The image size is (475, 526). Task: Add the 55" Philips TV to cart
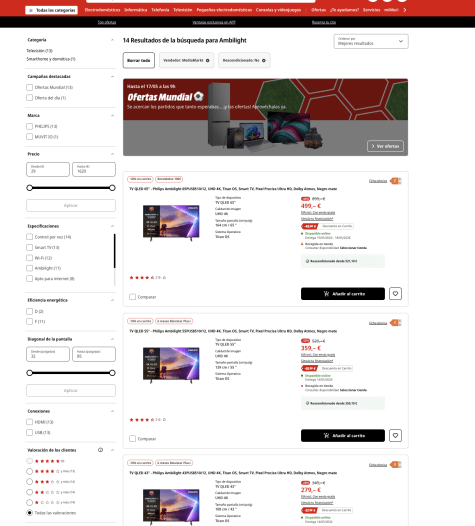point(343,435)
